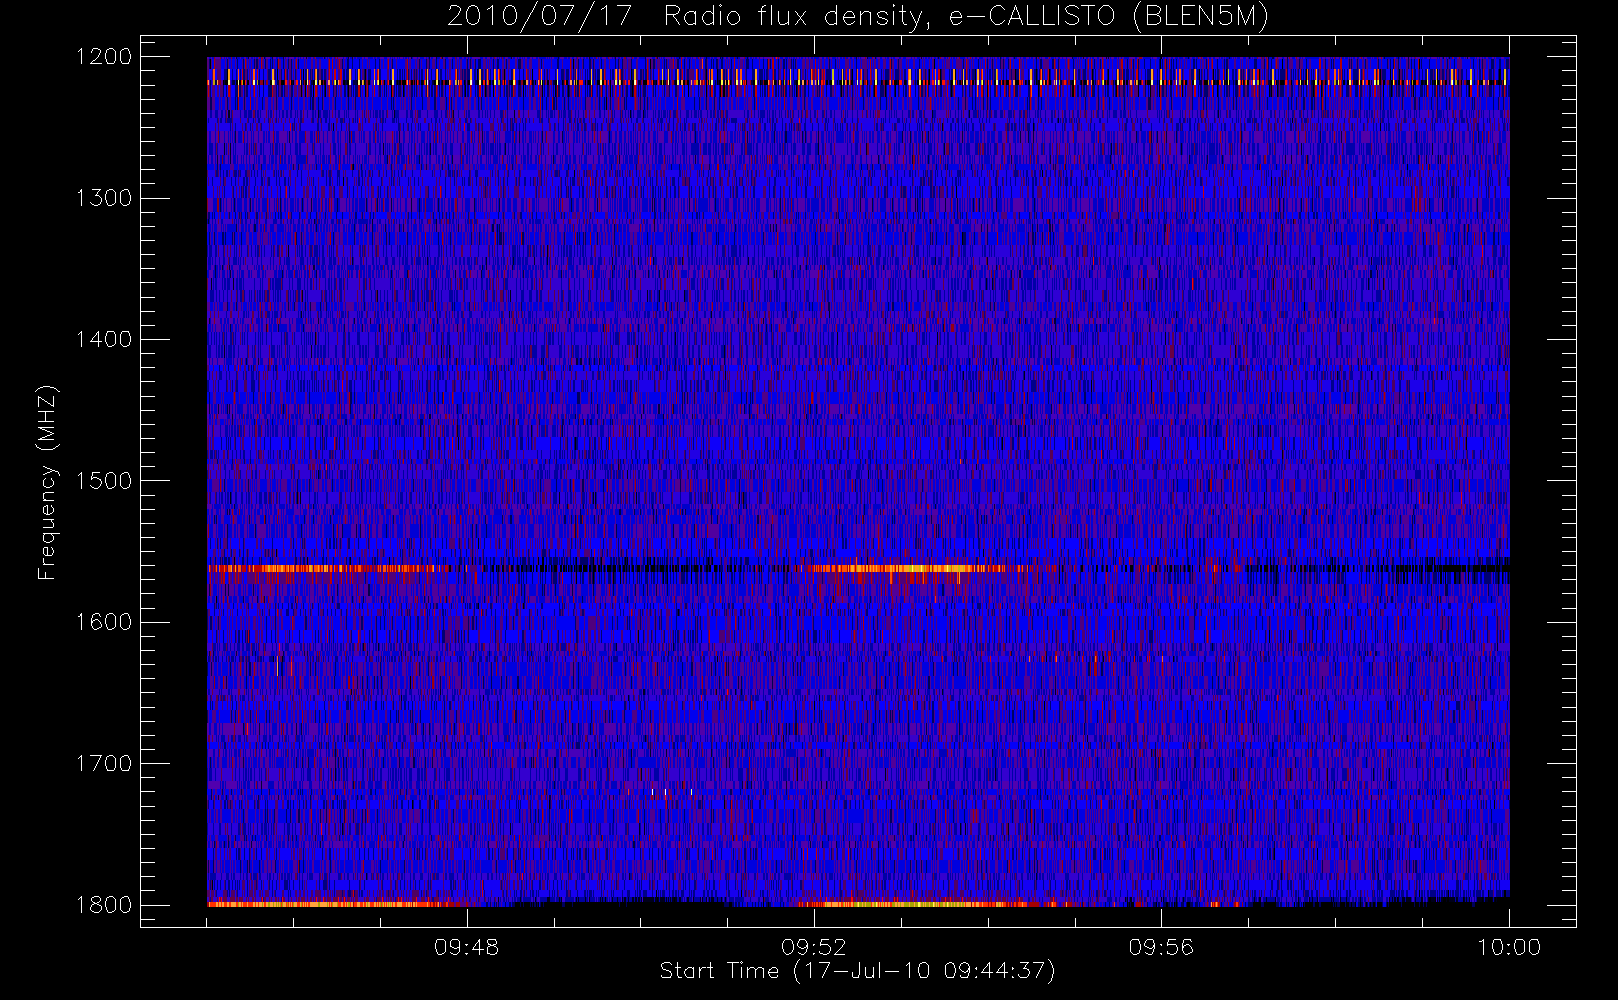Click the 1400 frequency tick label
Image resolution: width=1618 pixels, height=1000 pixels.
(104, 340)
